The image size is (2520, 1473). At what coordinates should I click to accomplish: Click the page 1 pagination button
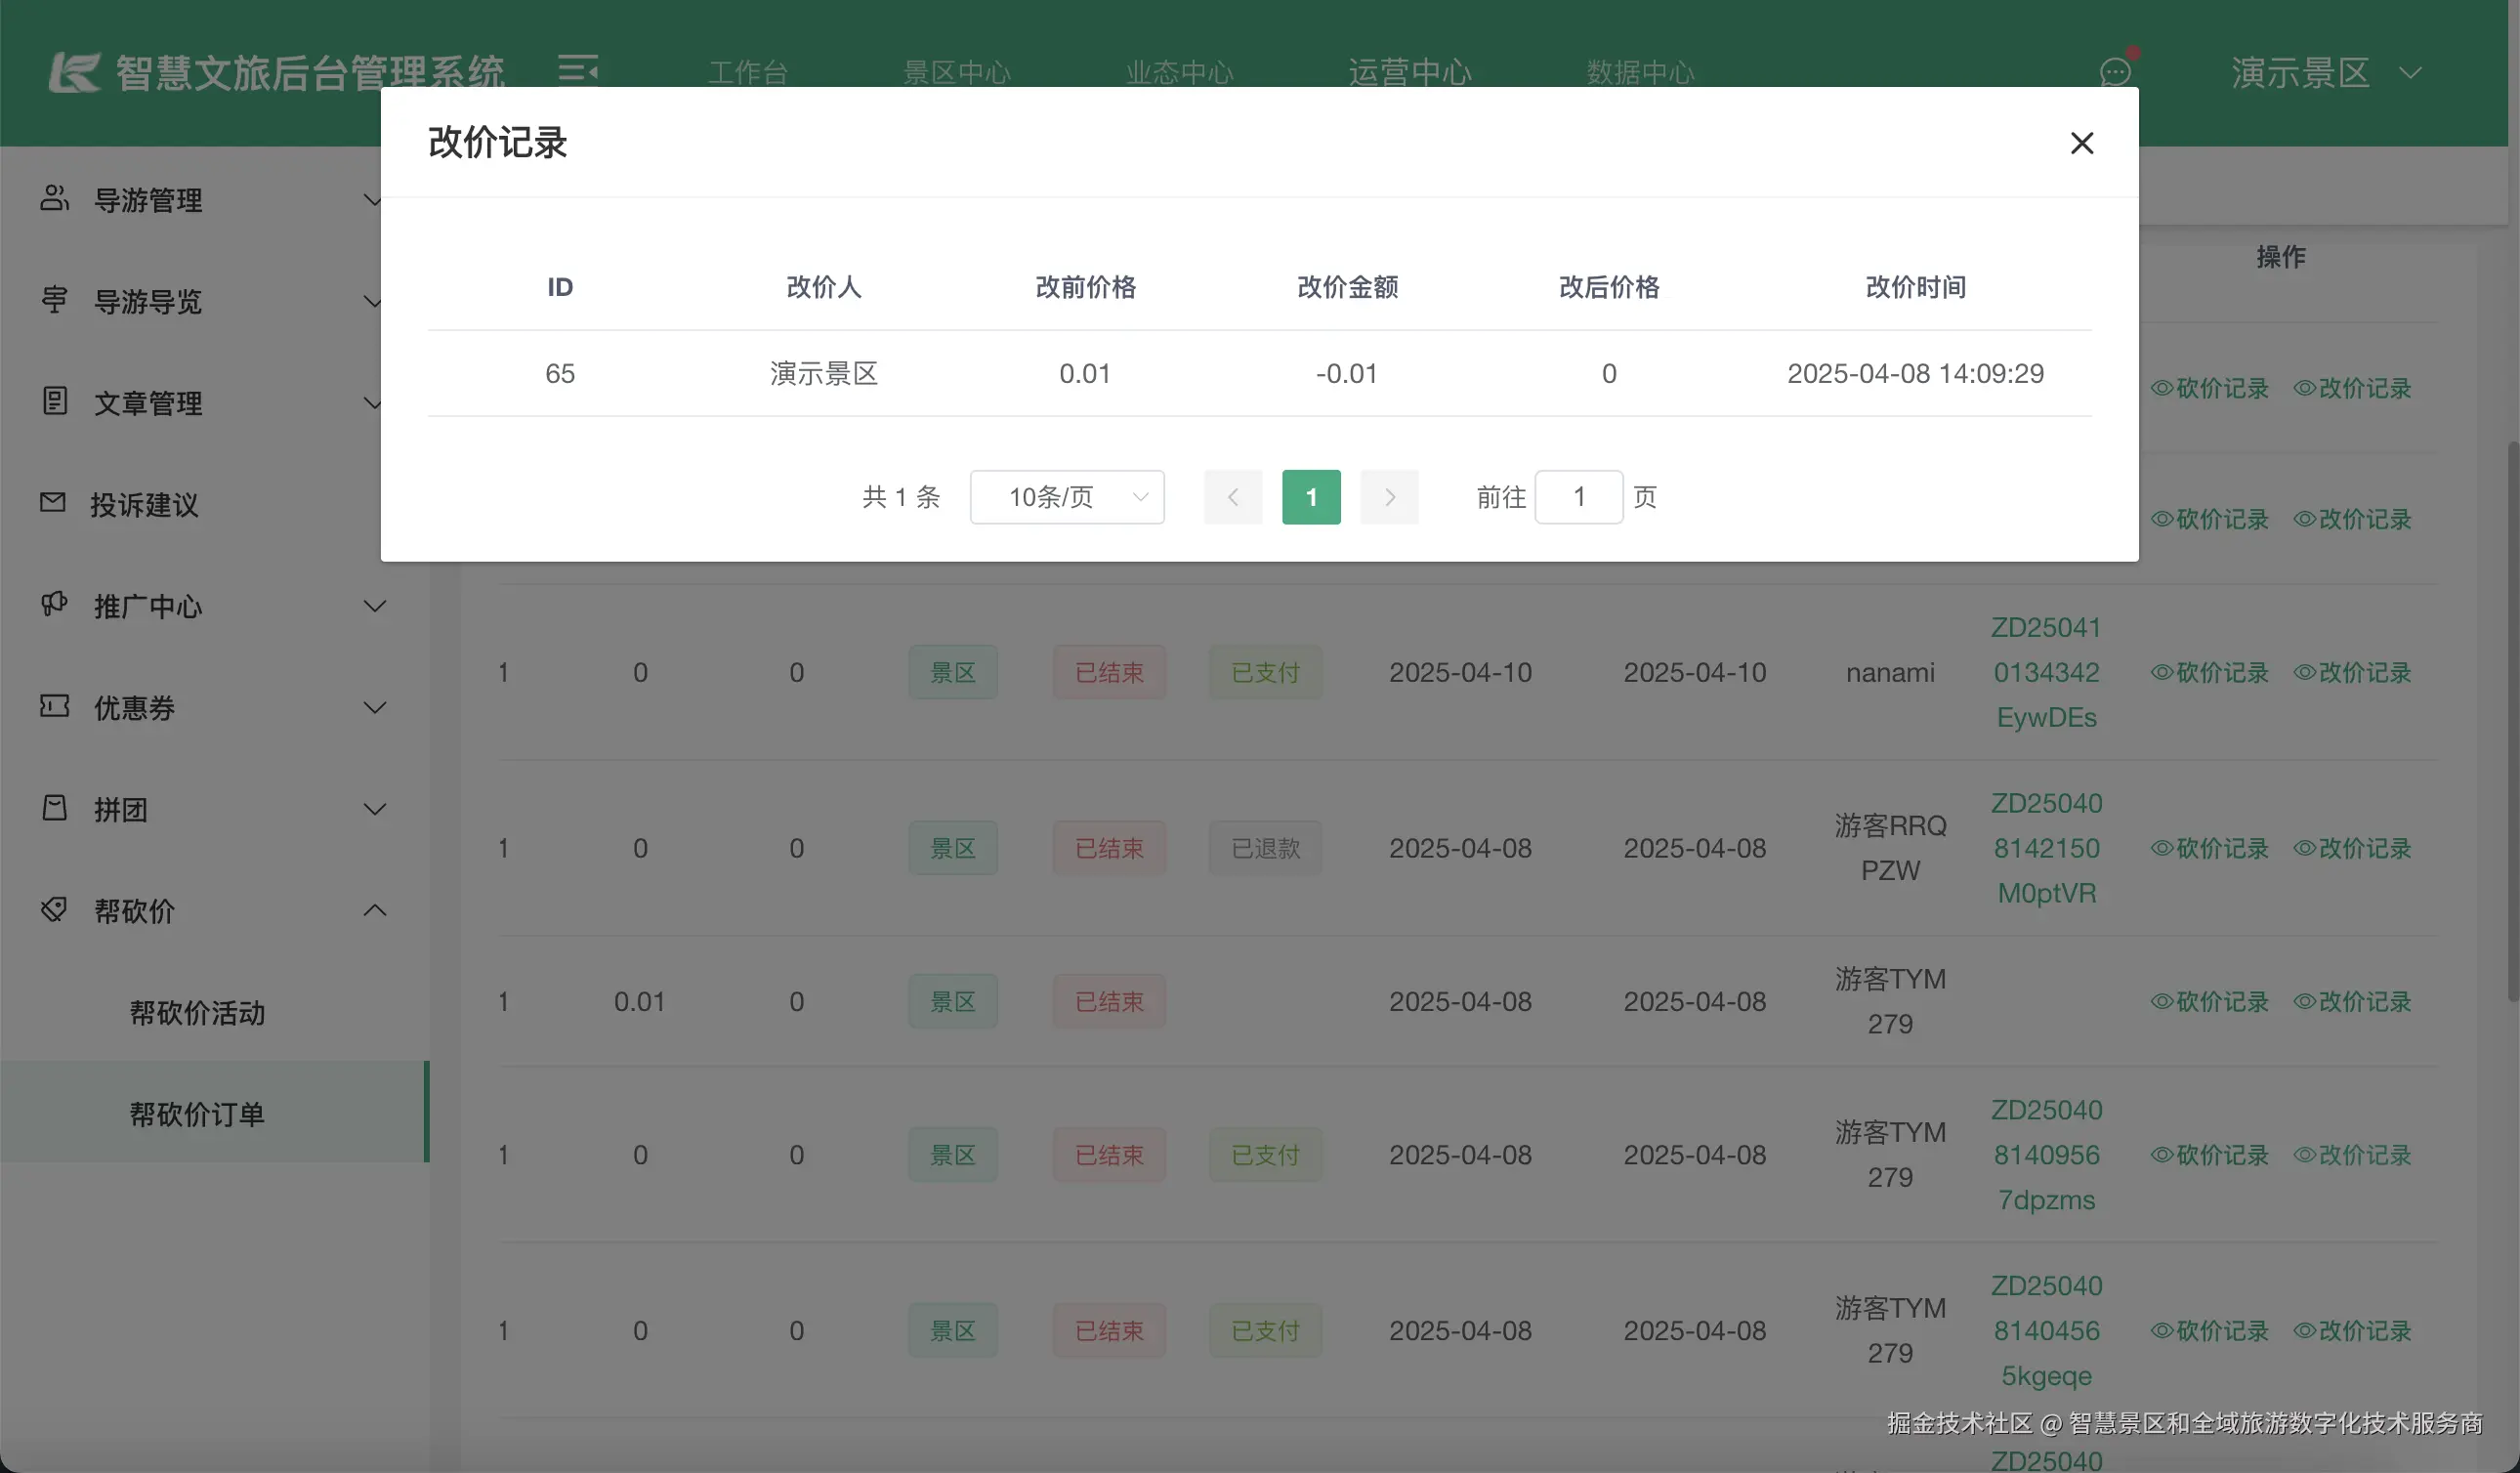click(x=1311, y=497)
